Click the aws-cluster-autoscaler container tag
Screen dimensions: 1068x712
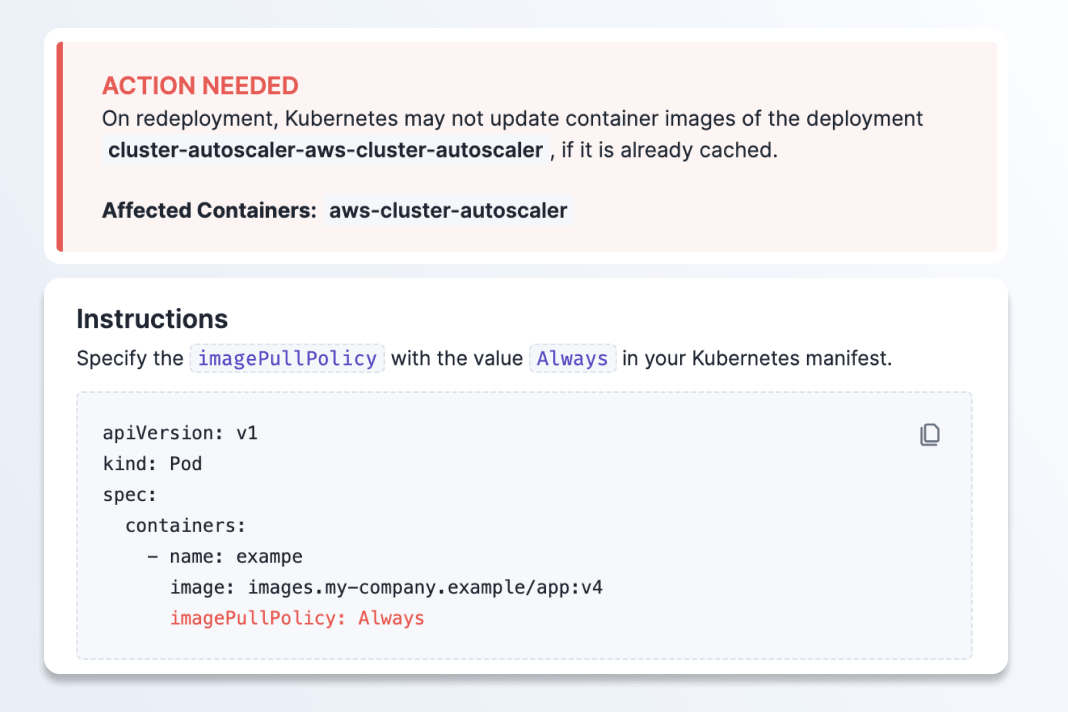point(448,211)
